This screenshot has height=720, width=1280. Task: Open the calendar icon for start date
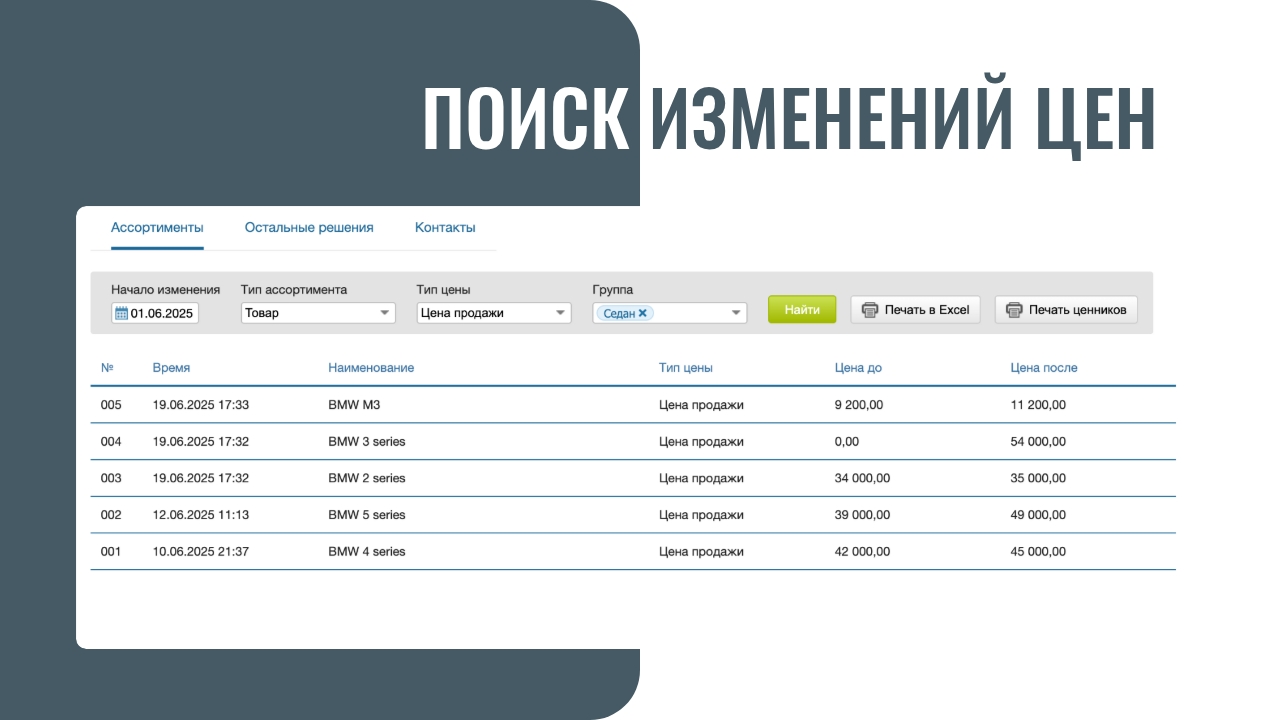[x=121, y=313]
